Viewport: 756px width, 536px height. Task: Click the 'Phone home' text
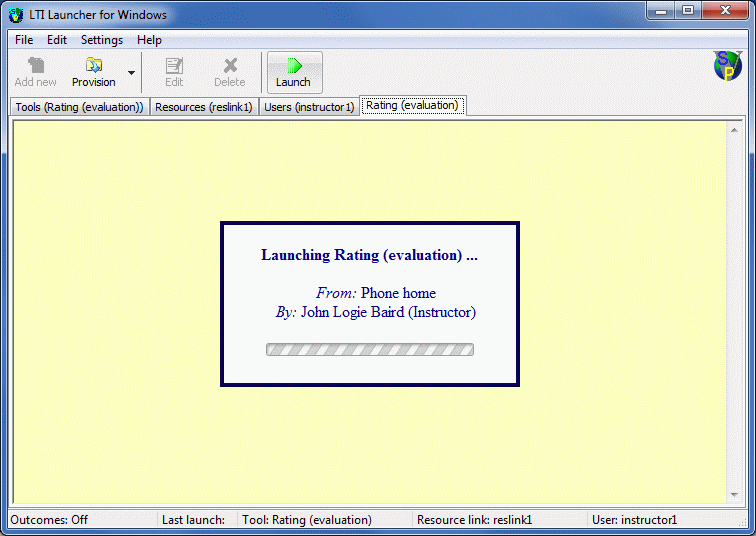(398, 293)
